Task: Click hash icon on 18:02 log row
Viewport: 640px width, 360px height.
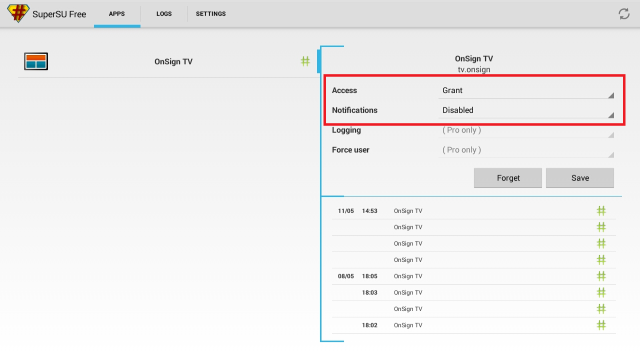Action: tap(601, 325)
